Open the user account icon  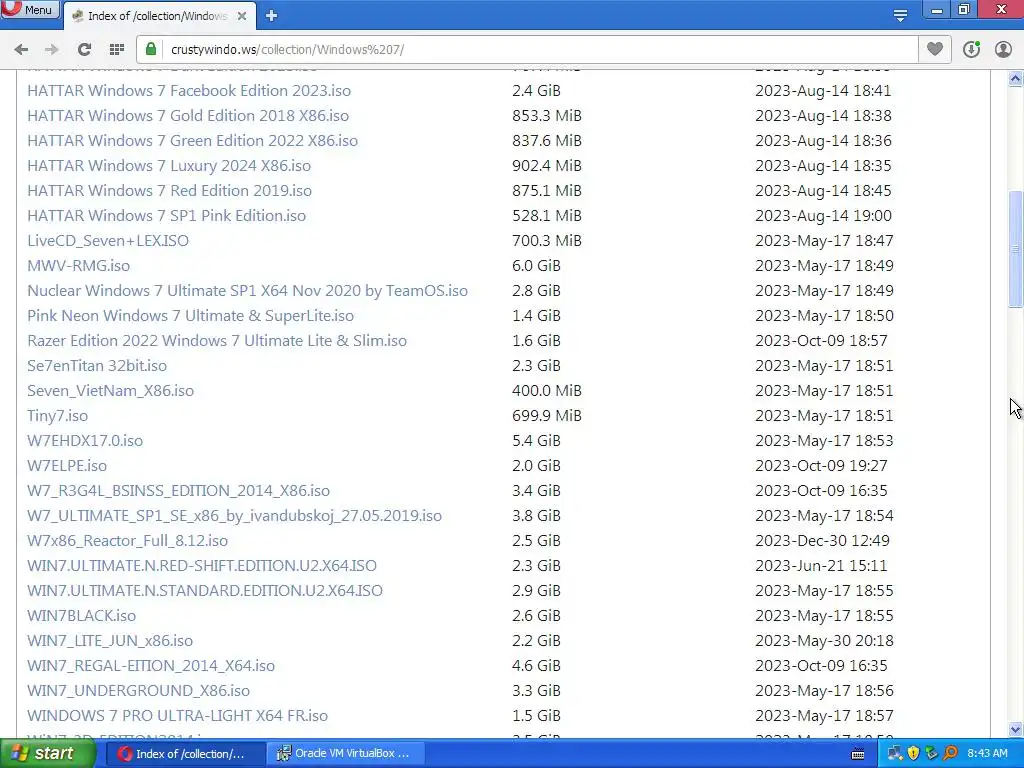[1003, 50]
